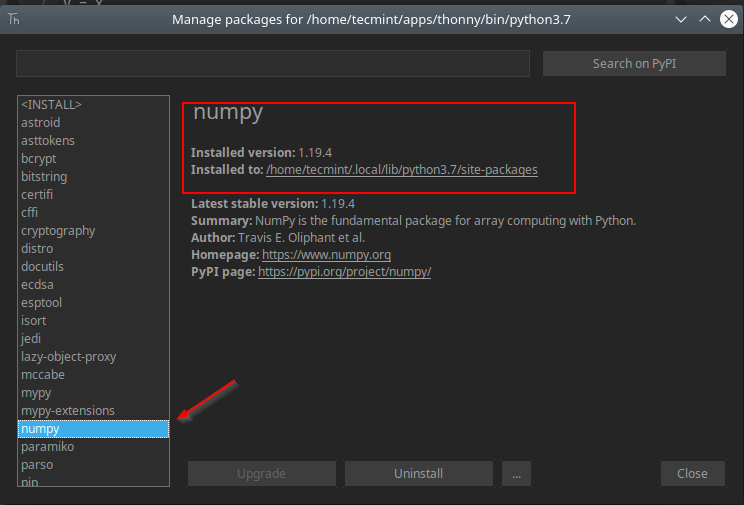The width and height of the screenshot is (744, 505).
Task: Open the numpy.org homepage link
Action: point(326,255)
